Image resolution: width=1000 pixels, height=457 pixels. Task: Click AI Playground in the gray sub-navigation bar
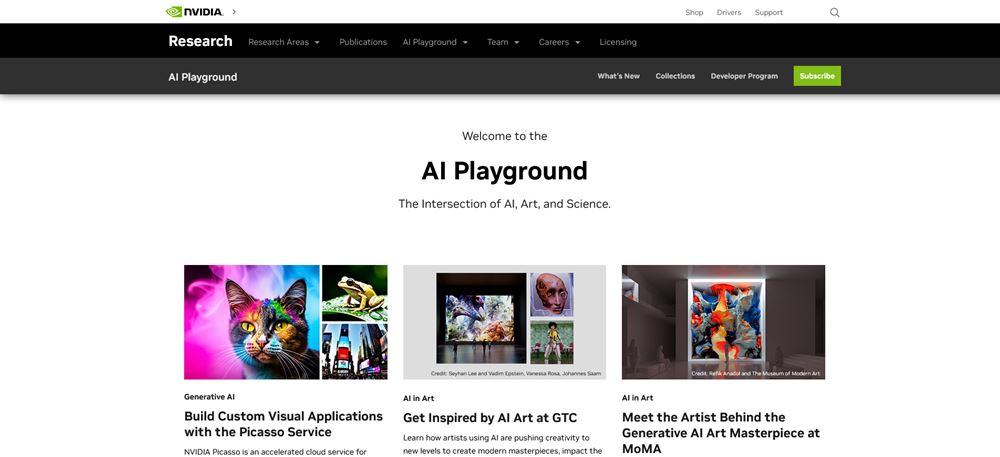coord(203,77)
